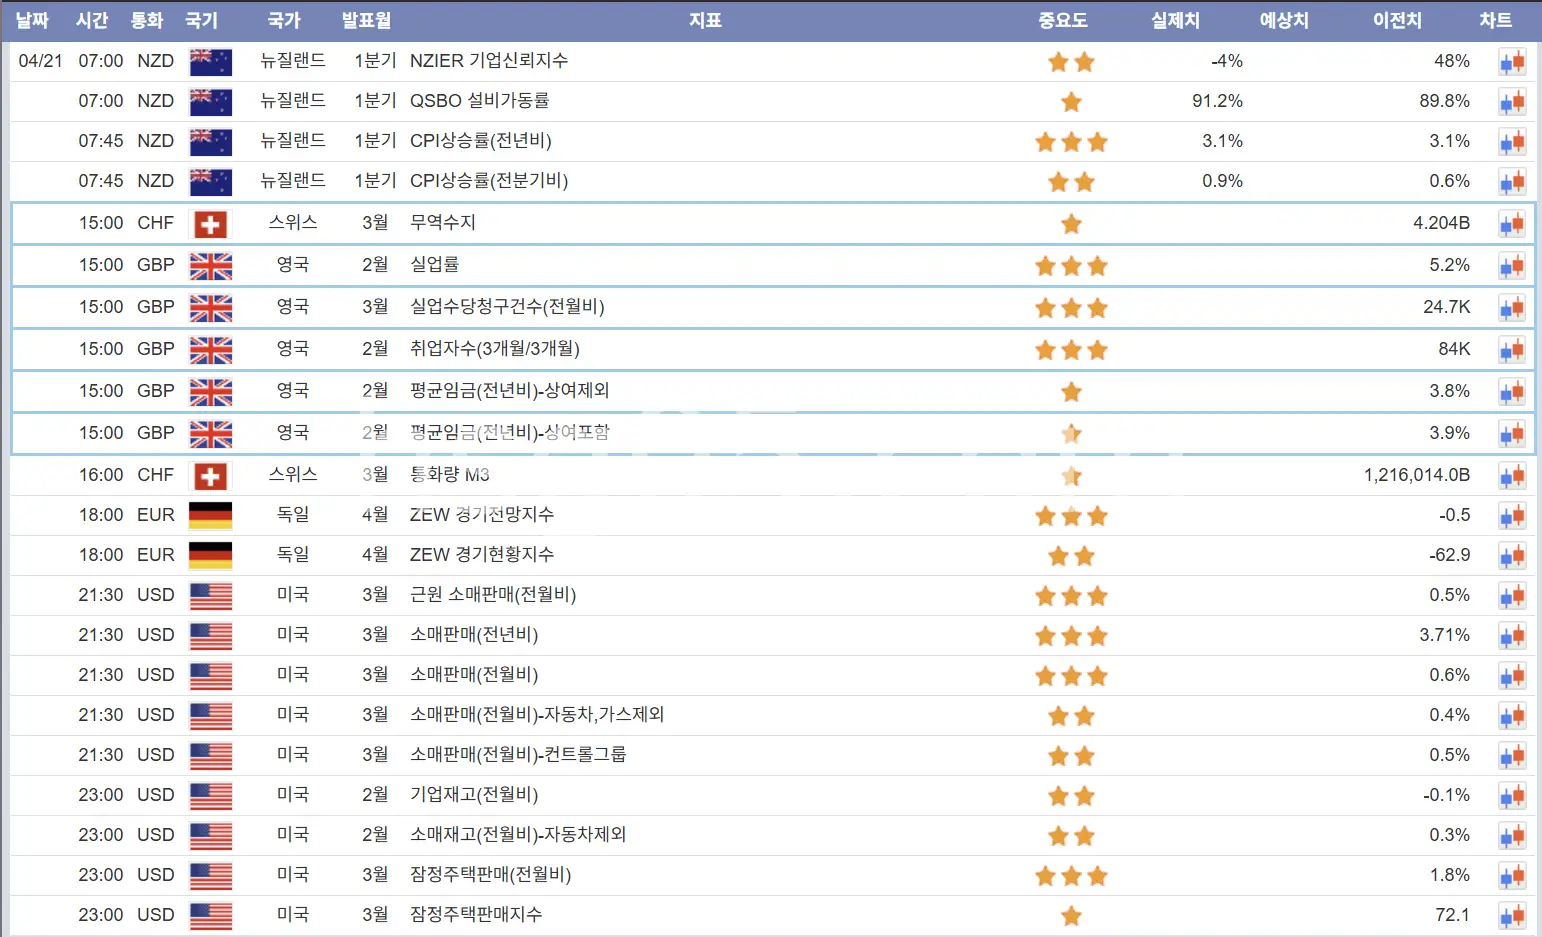The image size is (1542, 937).
Task: Click chart icon for 스위스 무역수지 row
Action: [1511, 224]
